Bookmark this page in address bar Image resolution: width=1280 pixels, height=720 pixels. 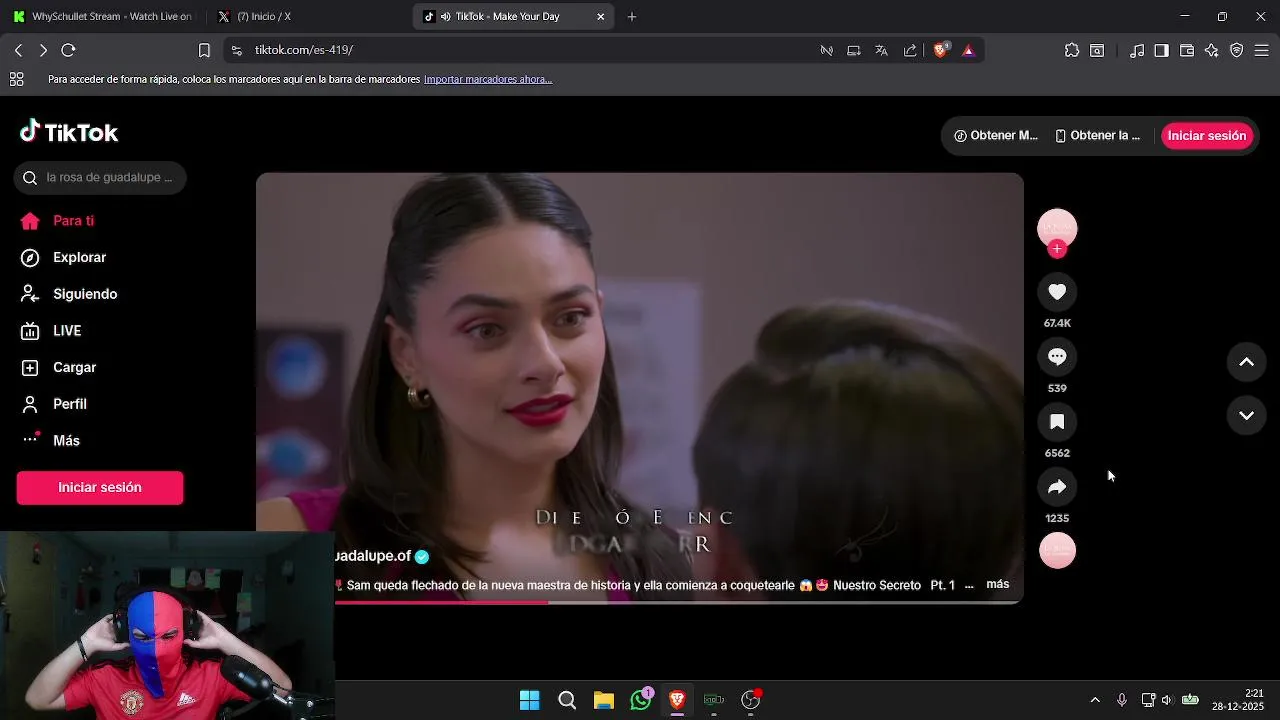click(204, 50)
